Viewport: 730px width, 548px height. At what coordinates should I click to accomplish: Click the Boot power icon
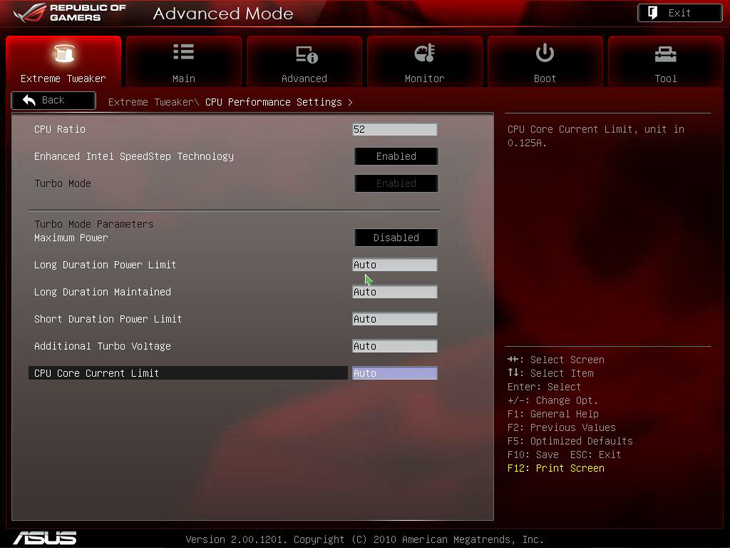pyautogui.click(x=545, y=53)
